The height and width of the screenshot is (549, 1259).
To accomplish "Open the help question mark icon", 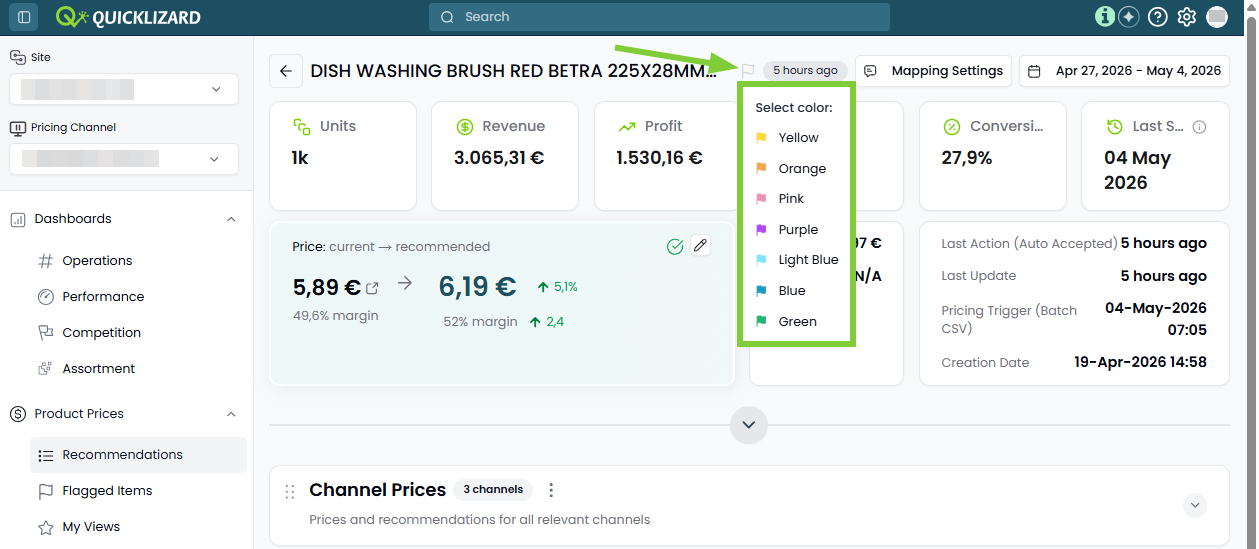I will 1158,17.
